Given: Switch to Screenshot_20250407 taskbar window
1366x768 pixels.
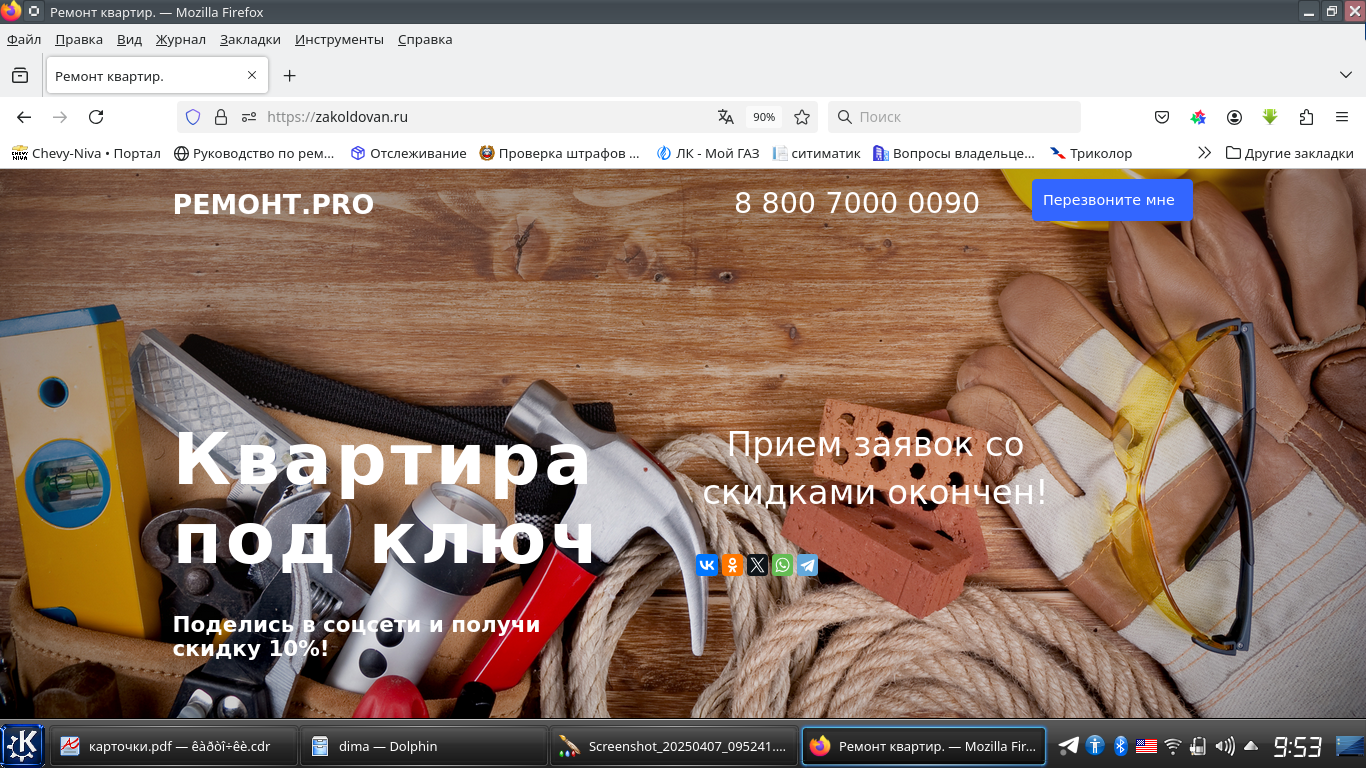Looking at the screenshot, I should [x=674, y=746].
